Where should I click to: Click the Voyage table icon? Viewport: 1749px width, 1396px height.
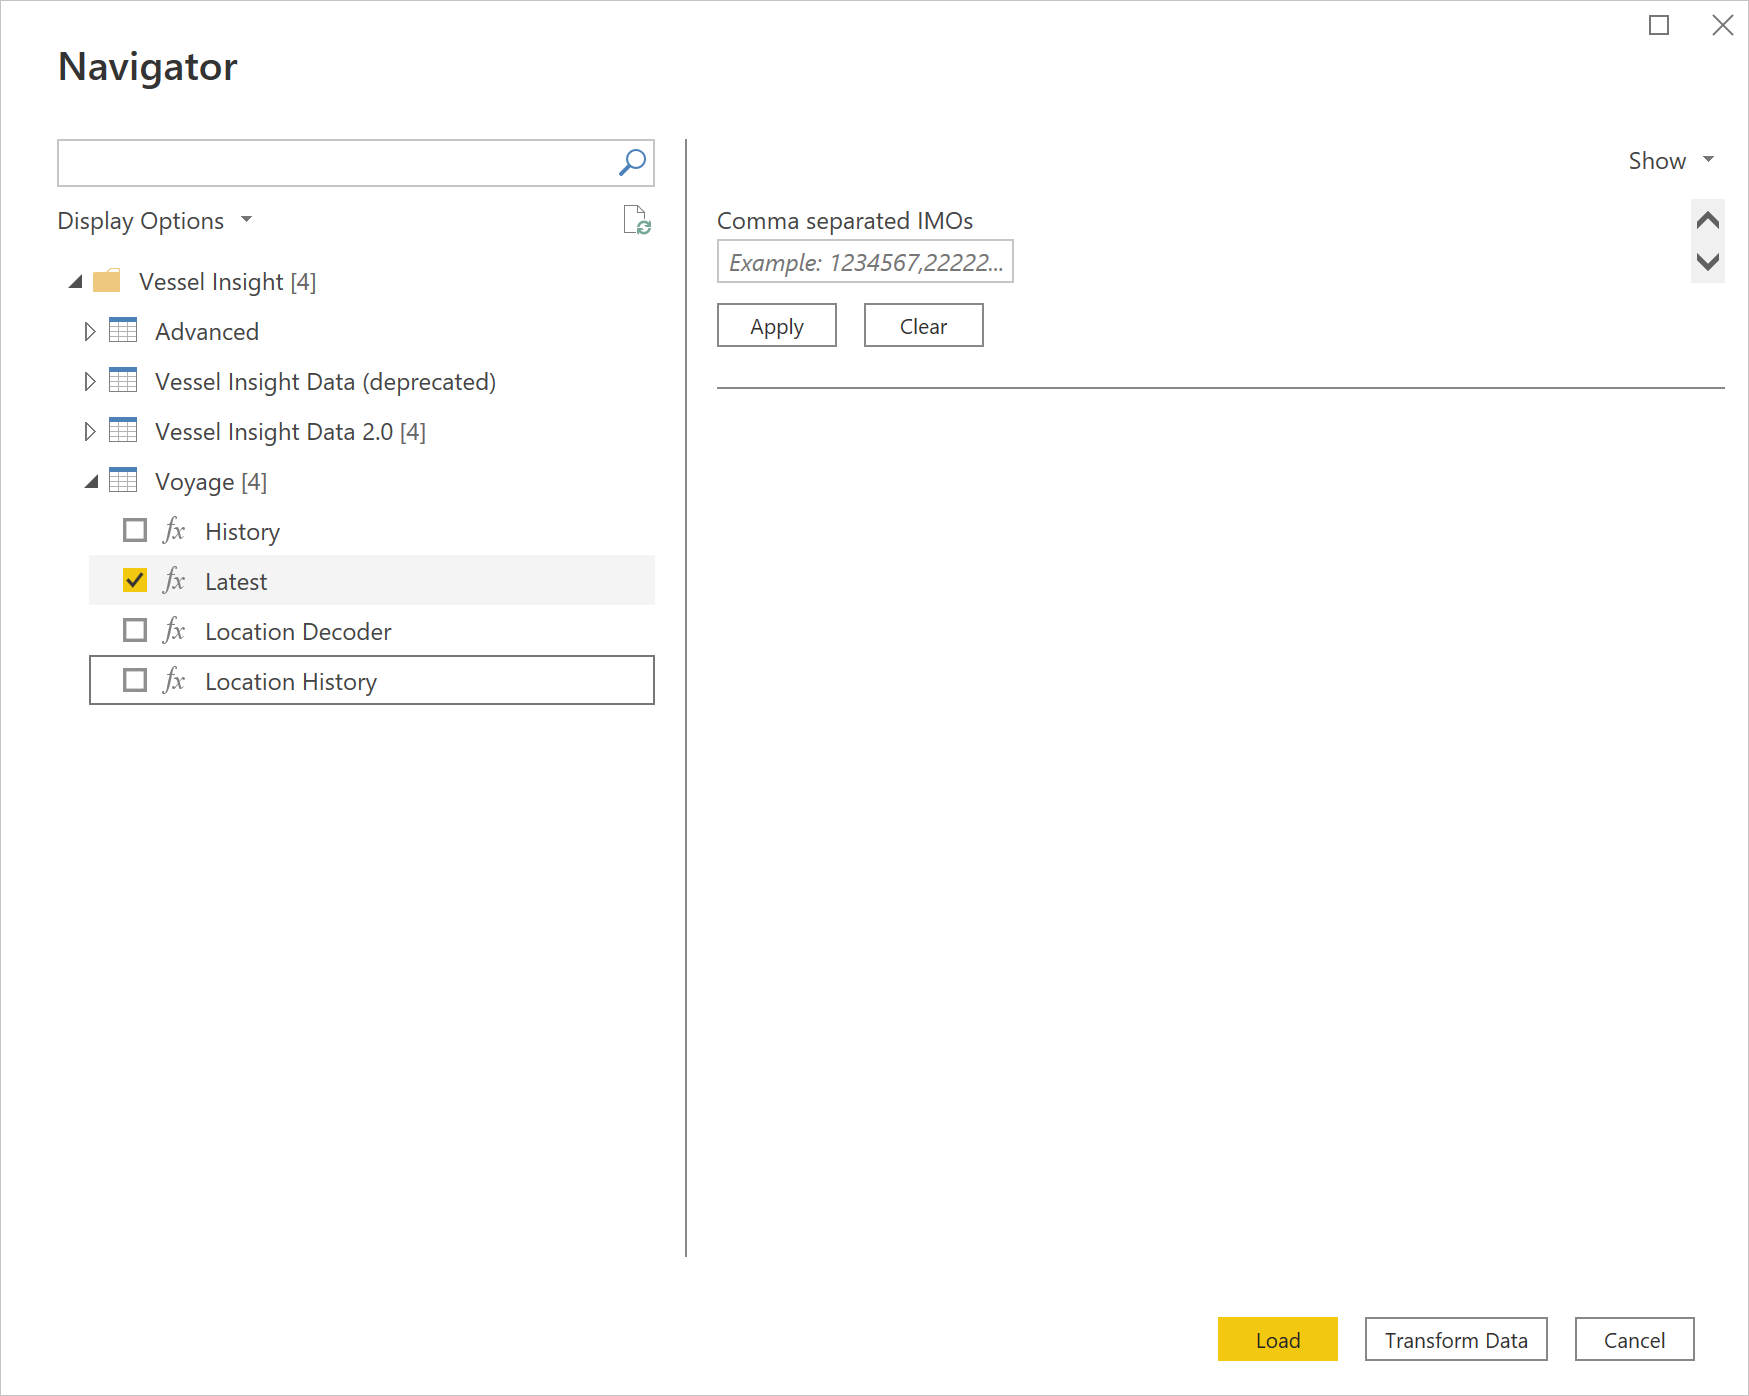coord(123,480)
